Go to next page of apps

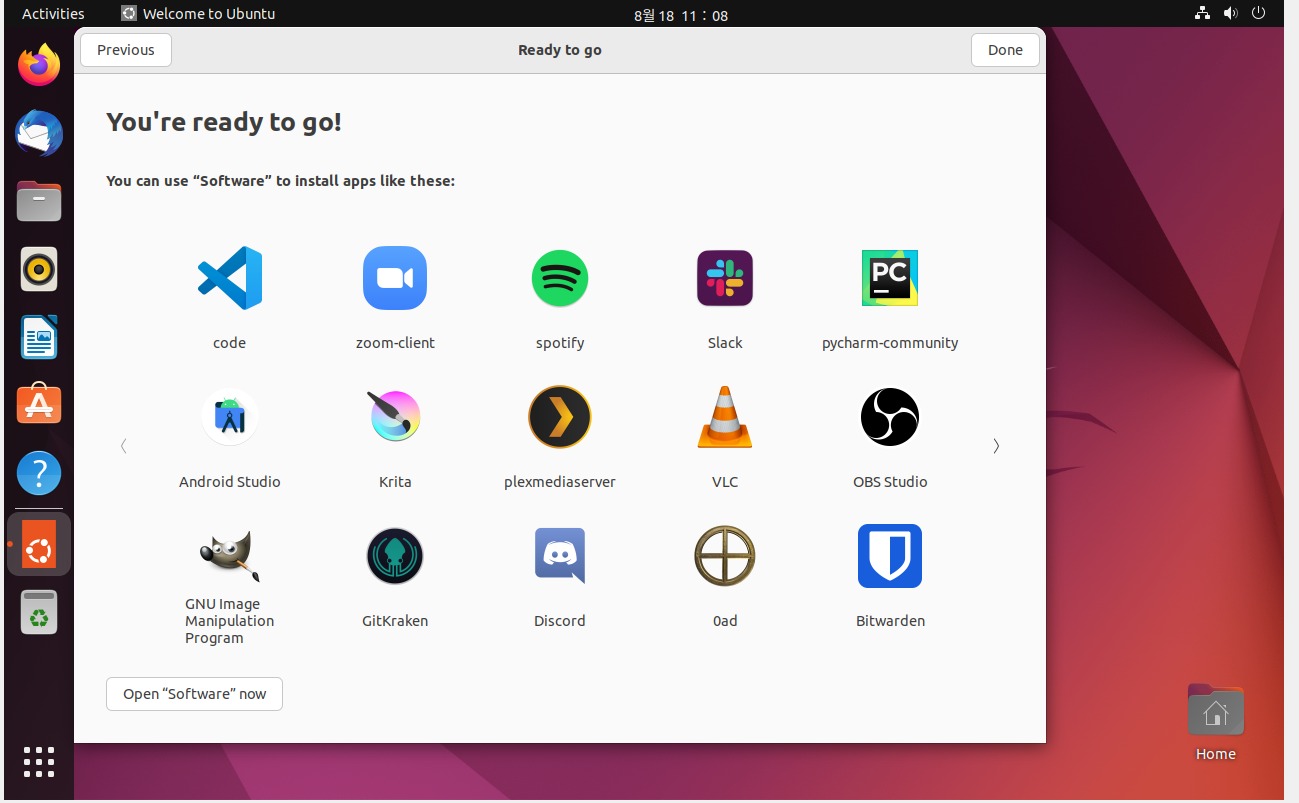(996, 446)
